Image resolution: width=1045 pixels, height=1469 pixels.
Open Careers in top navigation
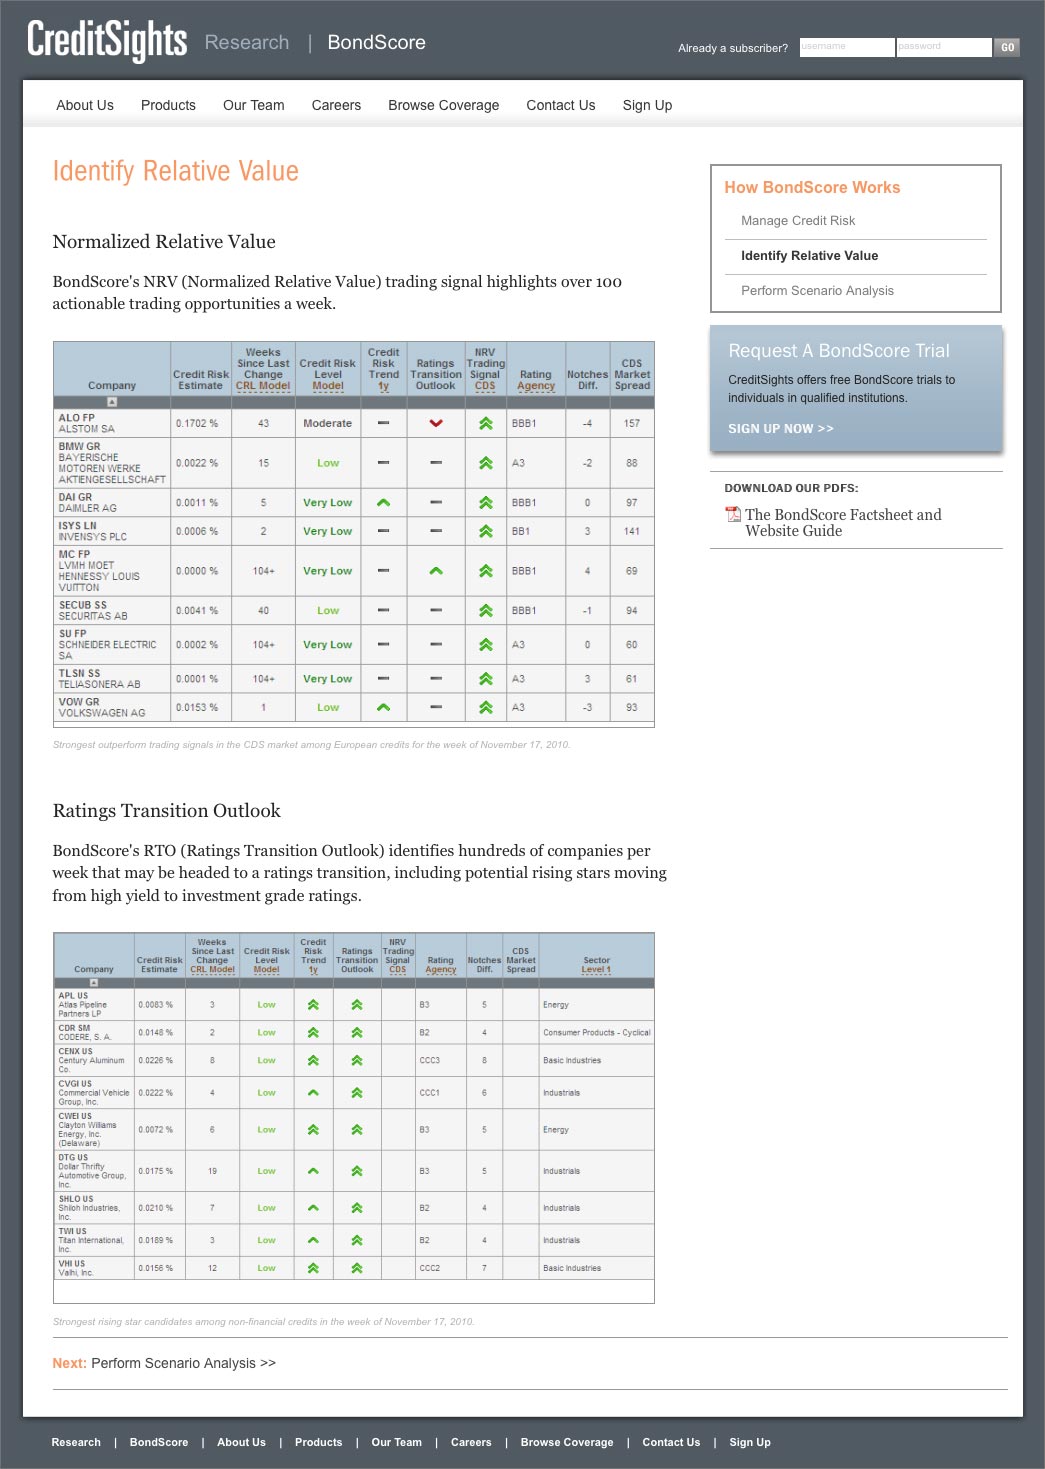336,105
